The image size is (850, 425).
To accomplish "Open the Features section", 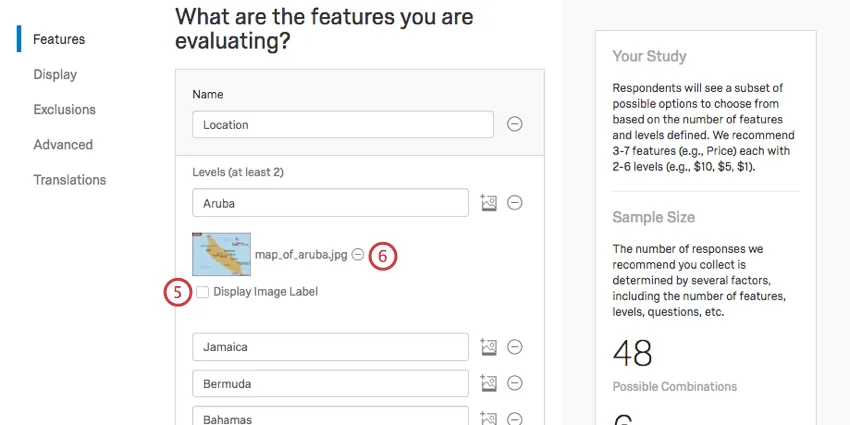I will click(x=59, y=39).
